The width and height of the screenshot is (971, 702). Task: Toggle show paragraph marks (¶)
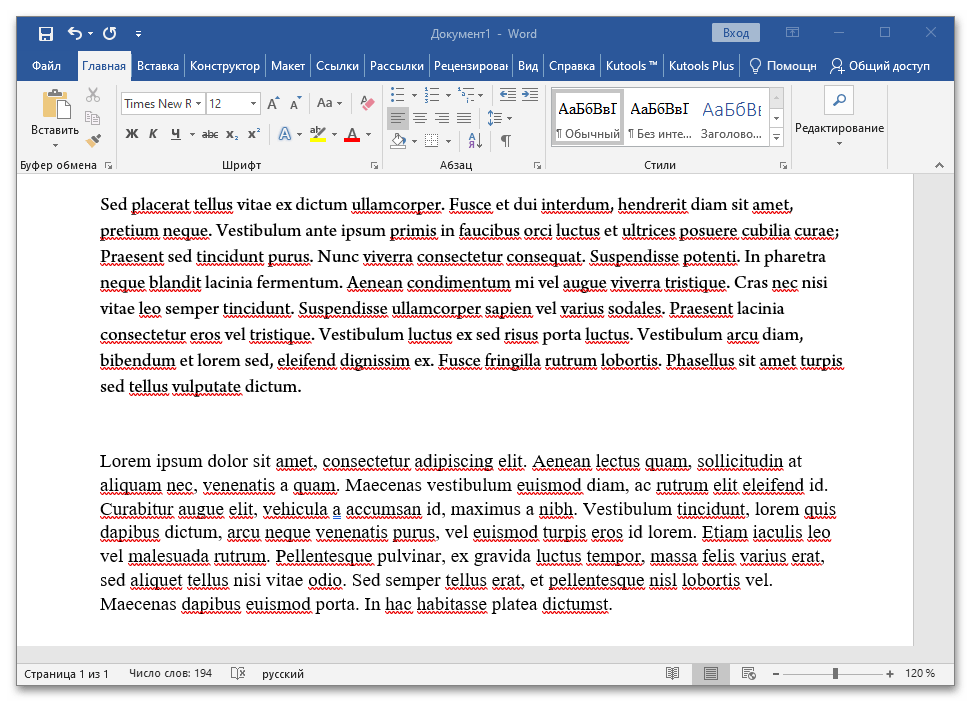coord(506,141)
